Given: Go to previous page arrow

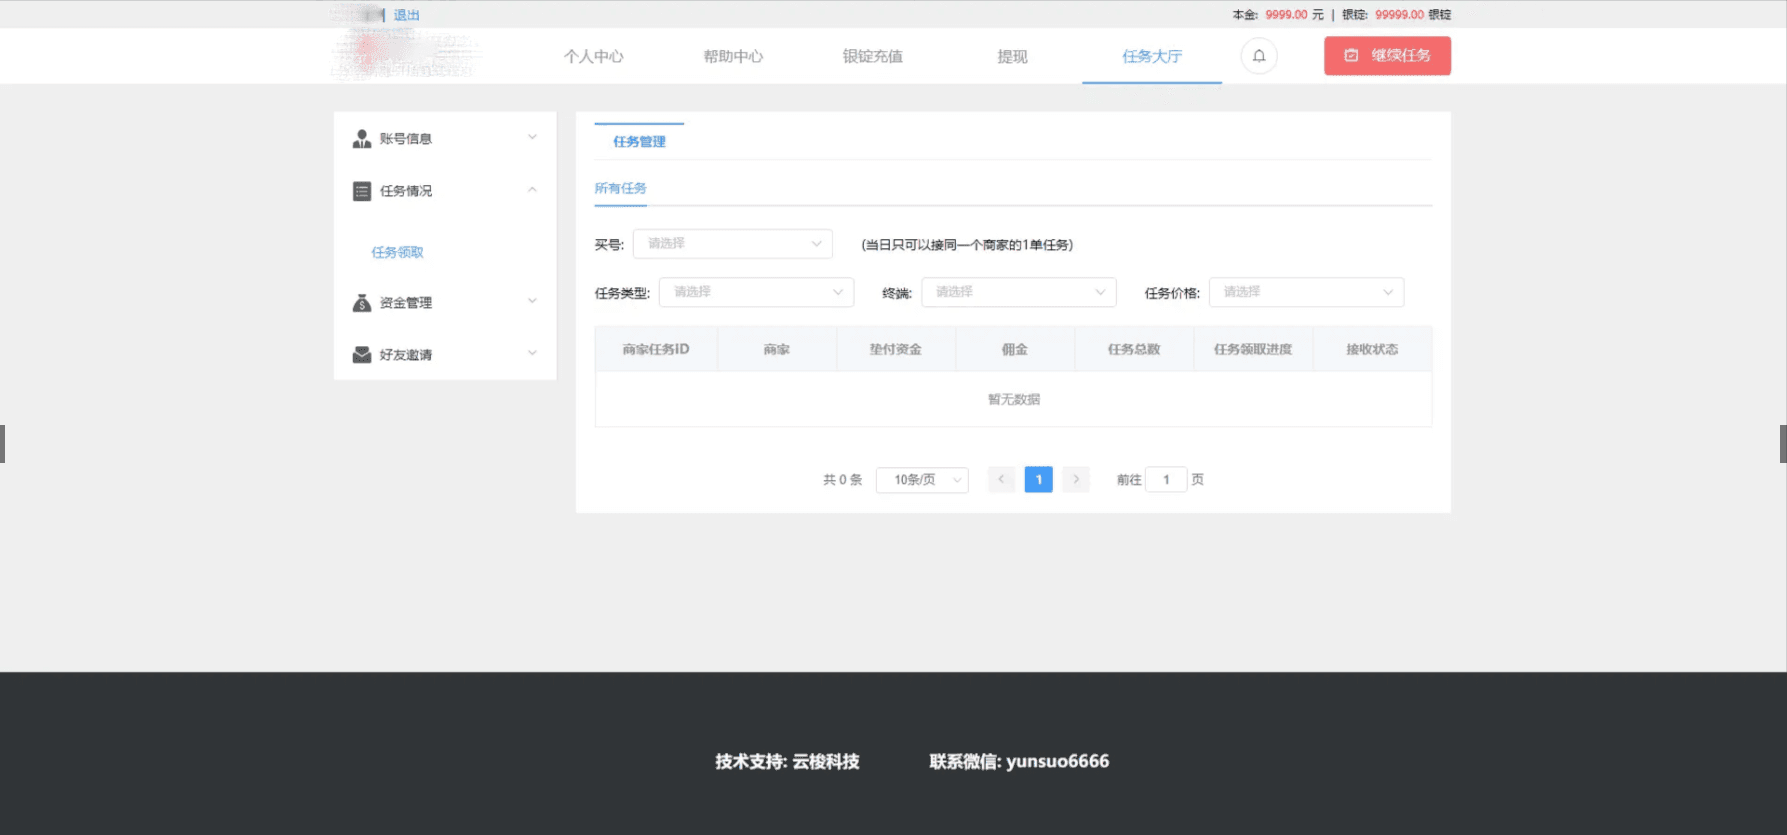Looking at the screenshot, I should point(1001,480).
